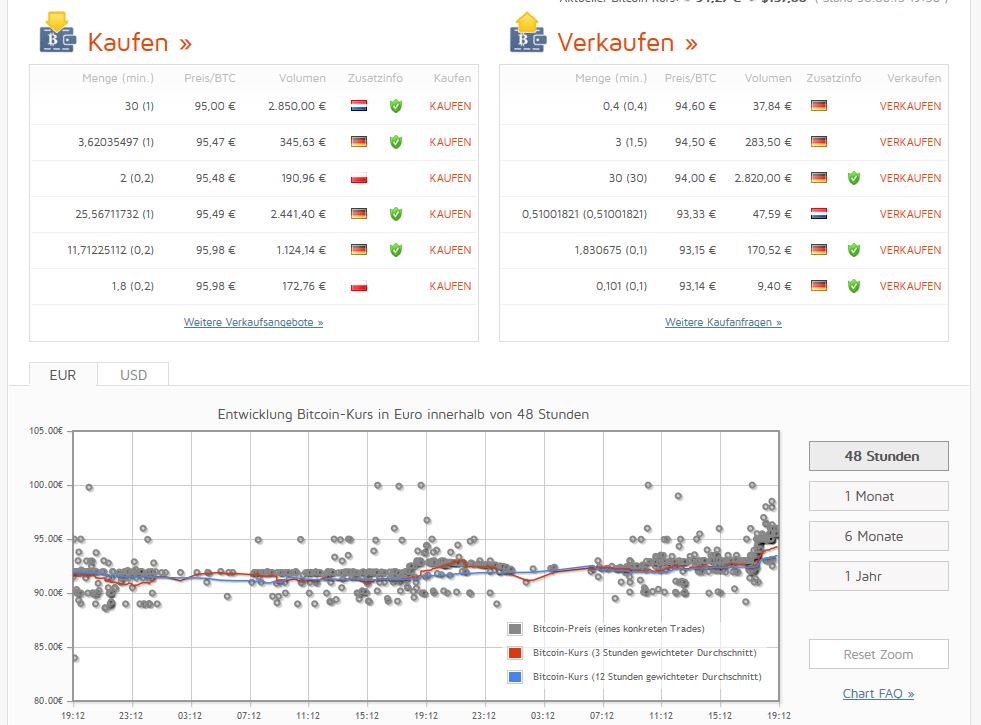Click German flag in 1.124,14 € row
The image size is (981, 725).
(x=359, y=250)
